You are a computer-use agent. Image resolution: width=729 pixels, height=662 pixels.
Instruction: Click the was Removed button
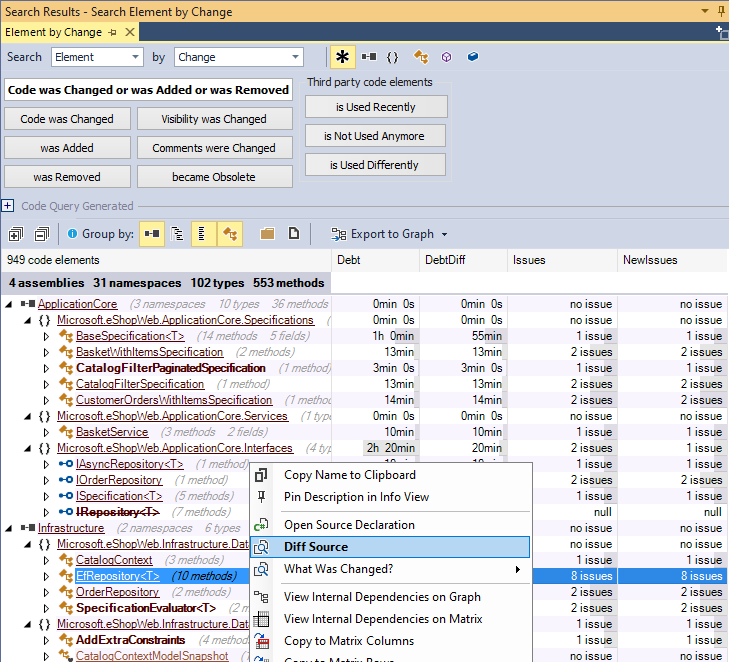67,177
